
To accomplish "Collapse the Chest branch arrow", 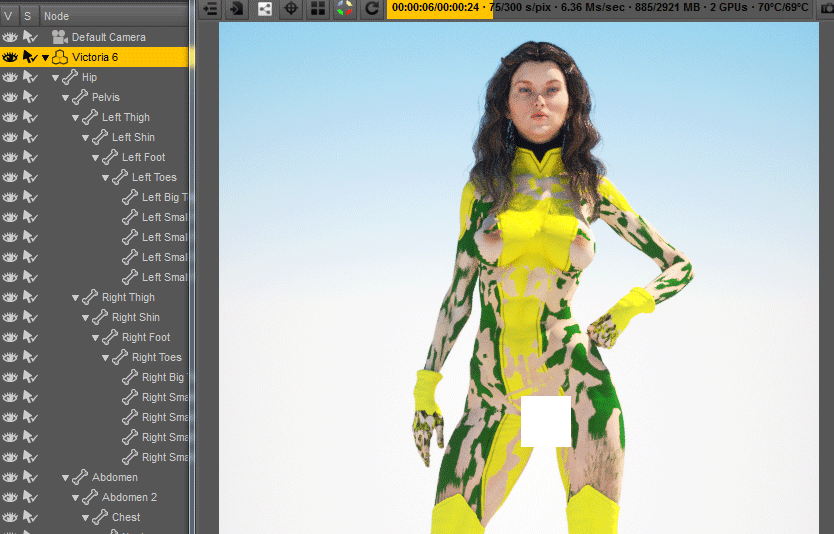I will pyautogui.click(x=86, y=518).
